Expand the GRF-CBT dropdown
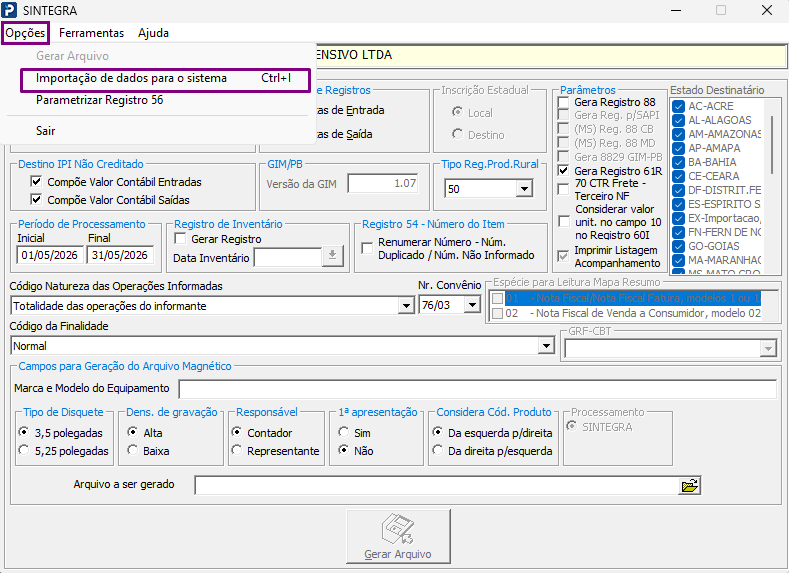Viewport: 789px width, 573px height. (768, 349)
